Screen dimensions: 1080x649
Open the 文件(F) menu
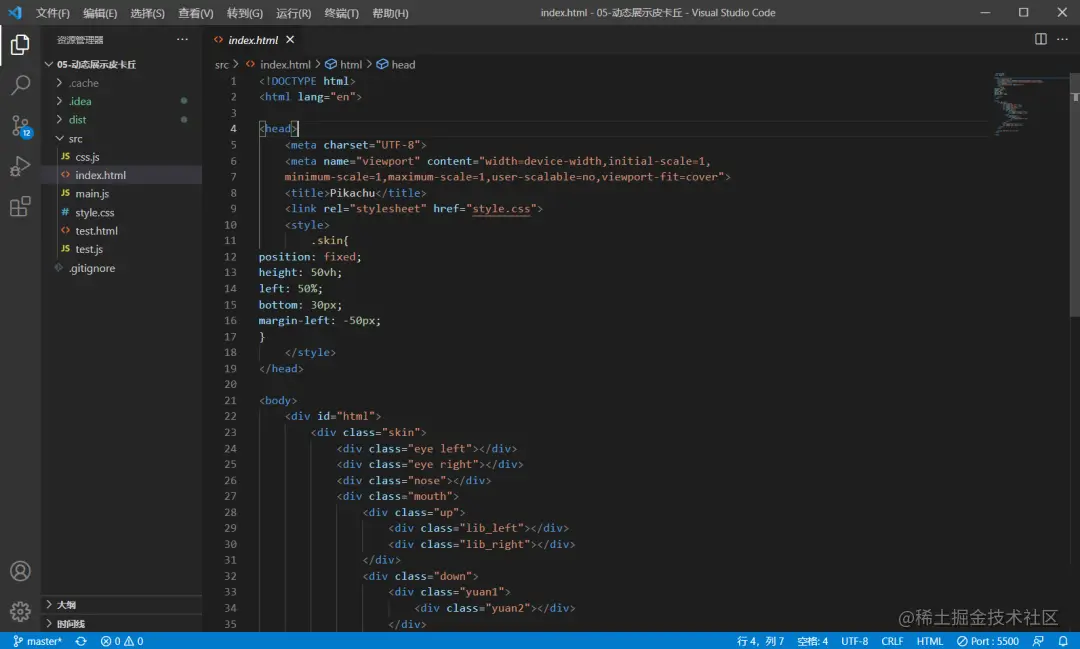(52, 13)
